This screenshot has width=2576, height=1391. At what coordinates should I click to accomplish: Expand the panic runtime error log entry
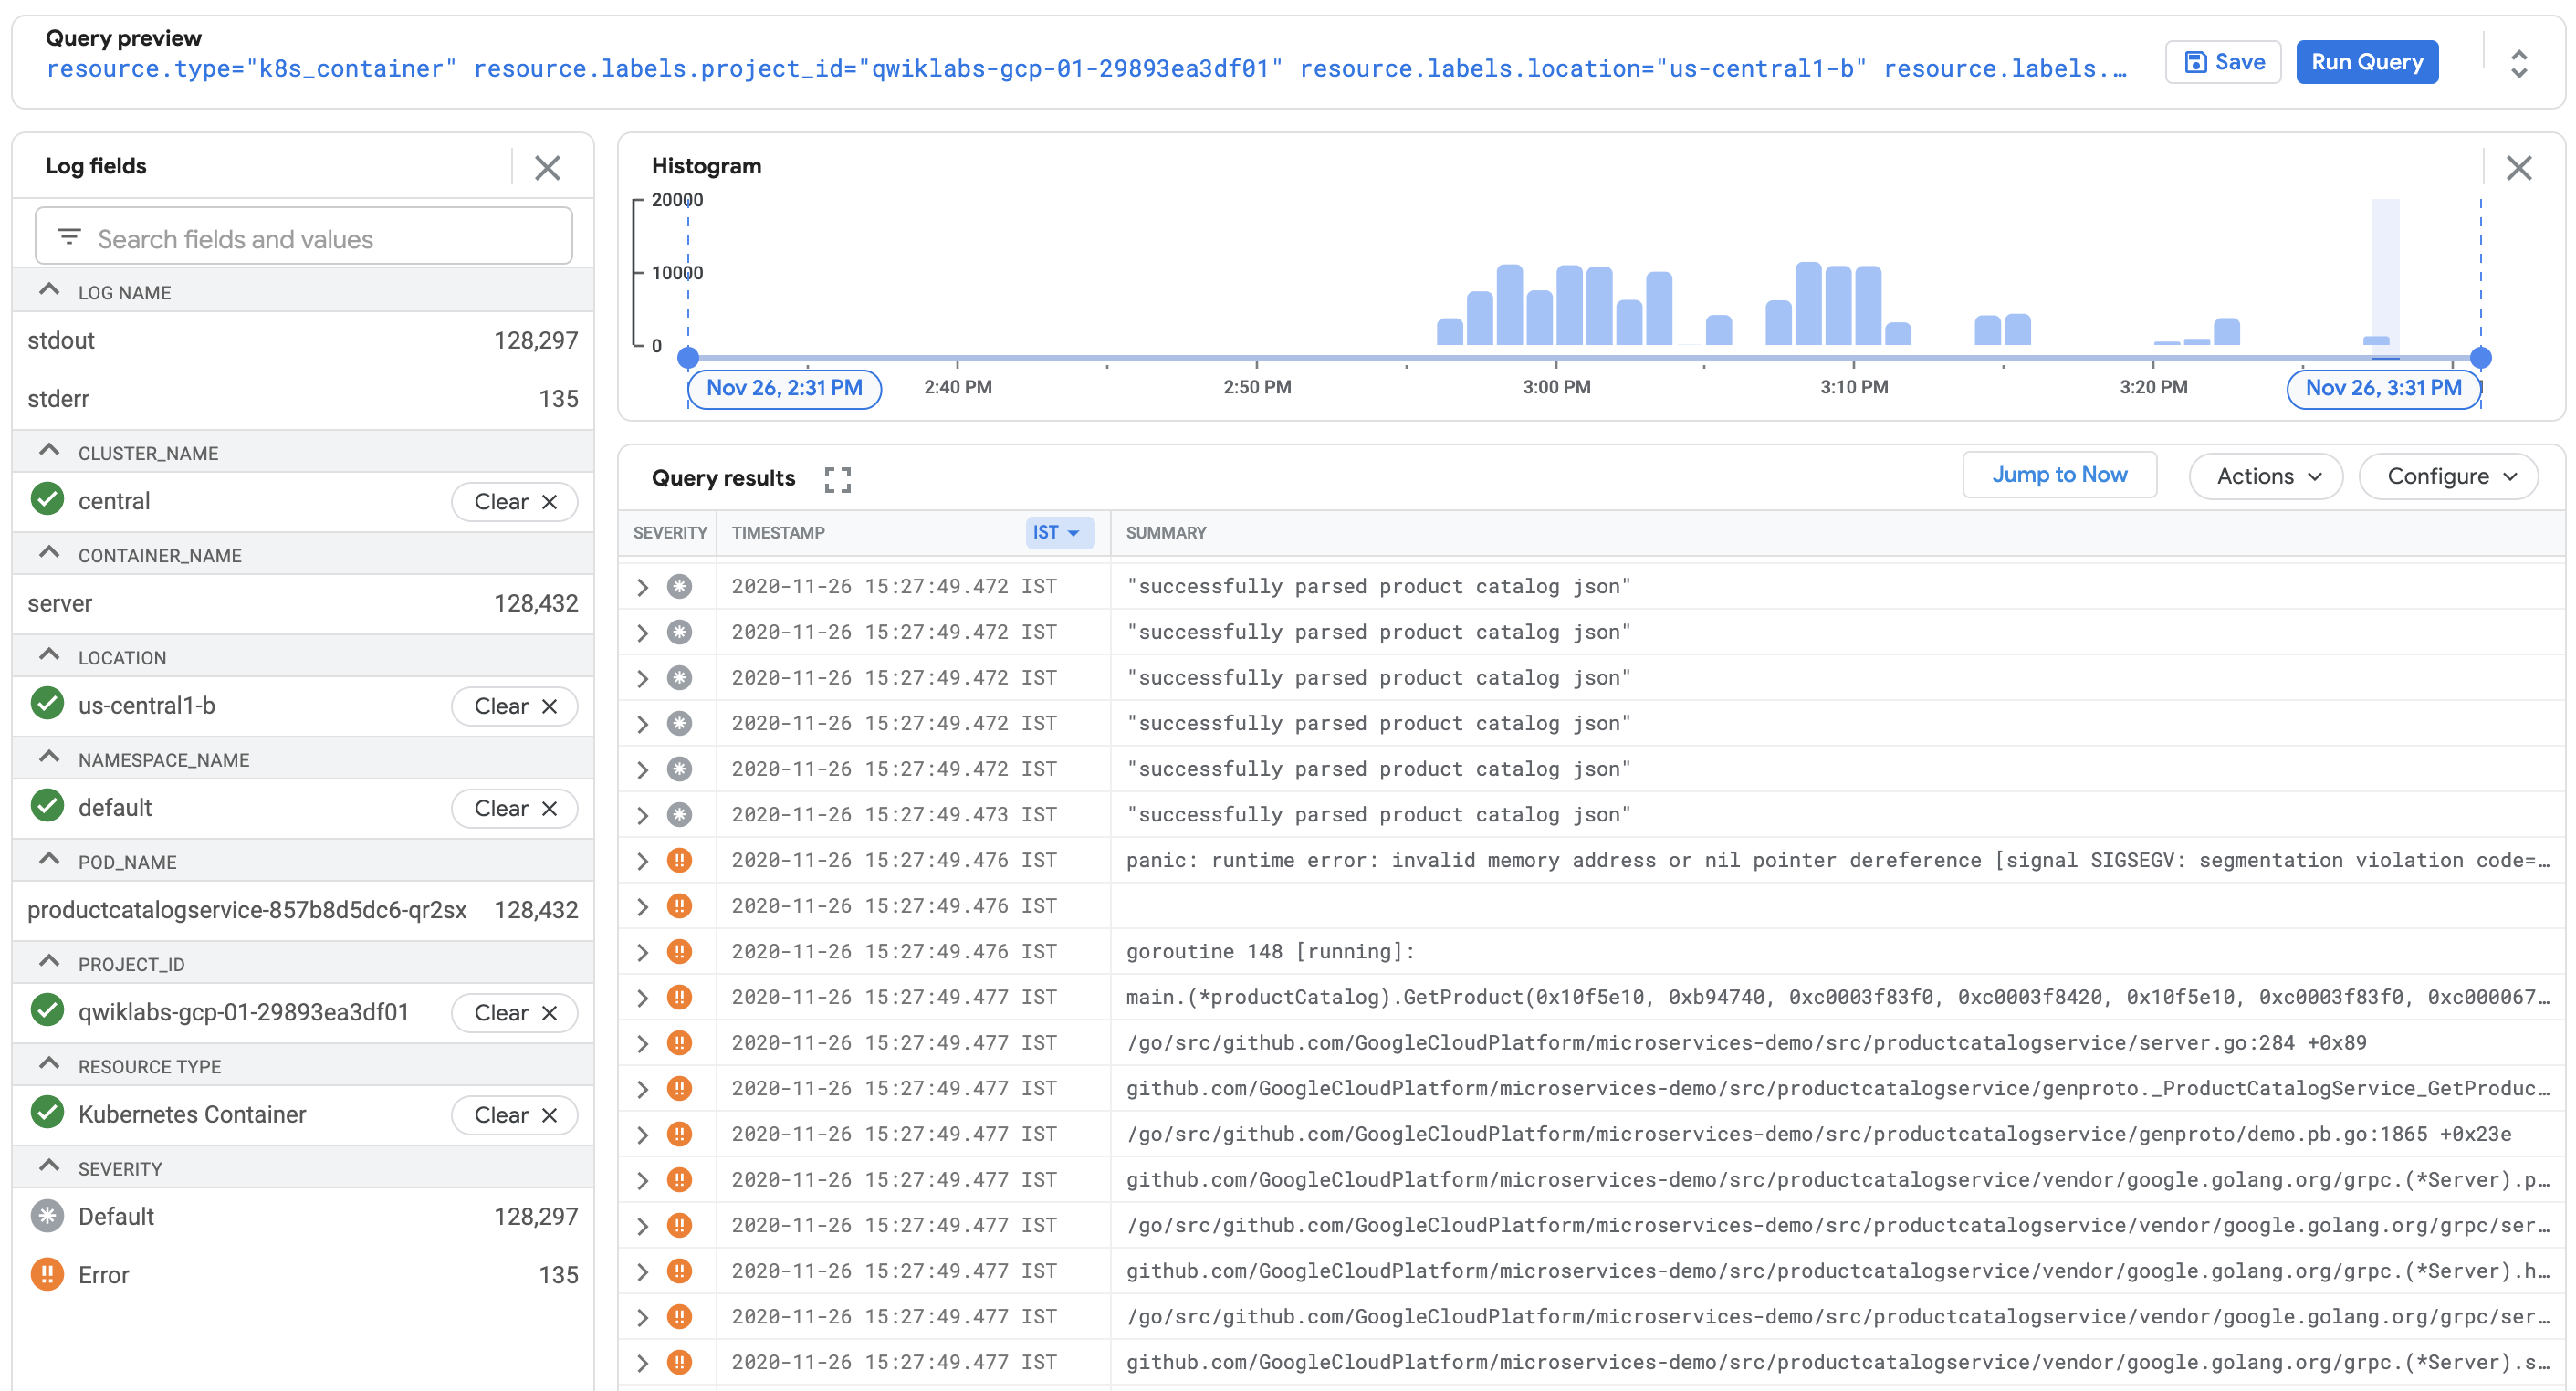tap(643, 861)
